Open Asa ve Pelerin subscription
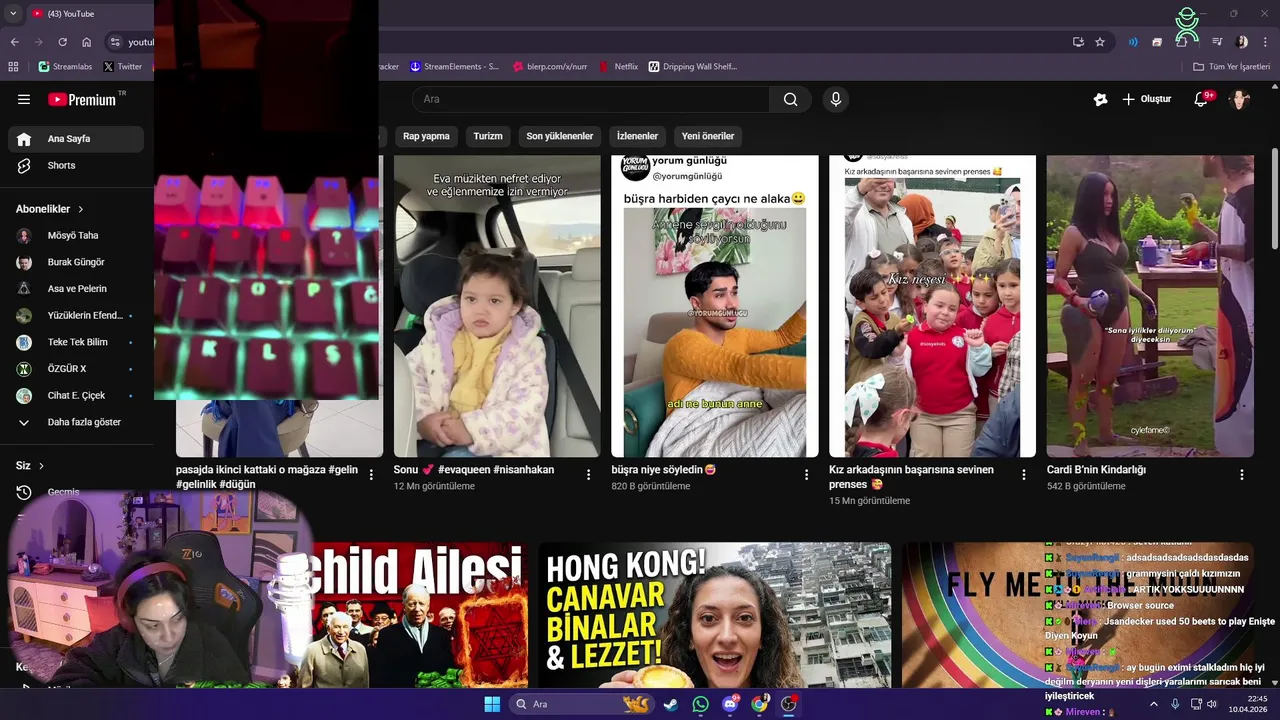The width and height of the screenshot is (1280, 720). (x=76, y=289)
